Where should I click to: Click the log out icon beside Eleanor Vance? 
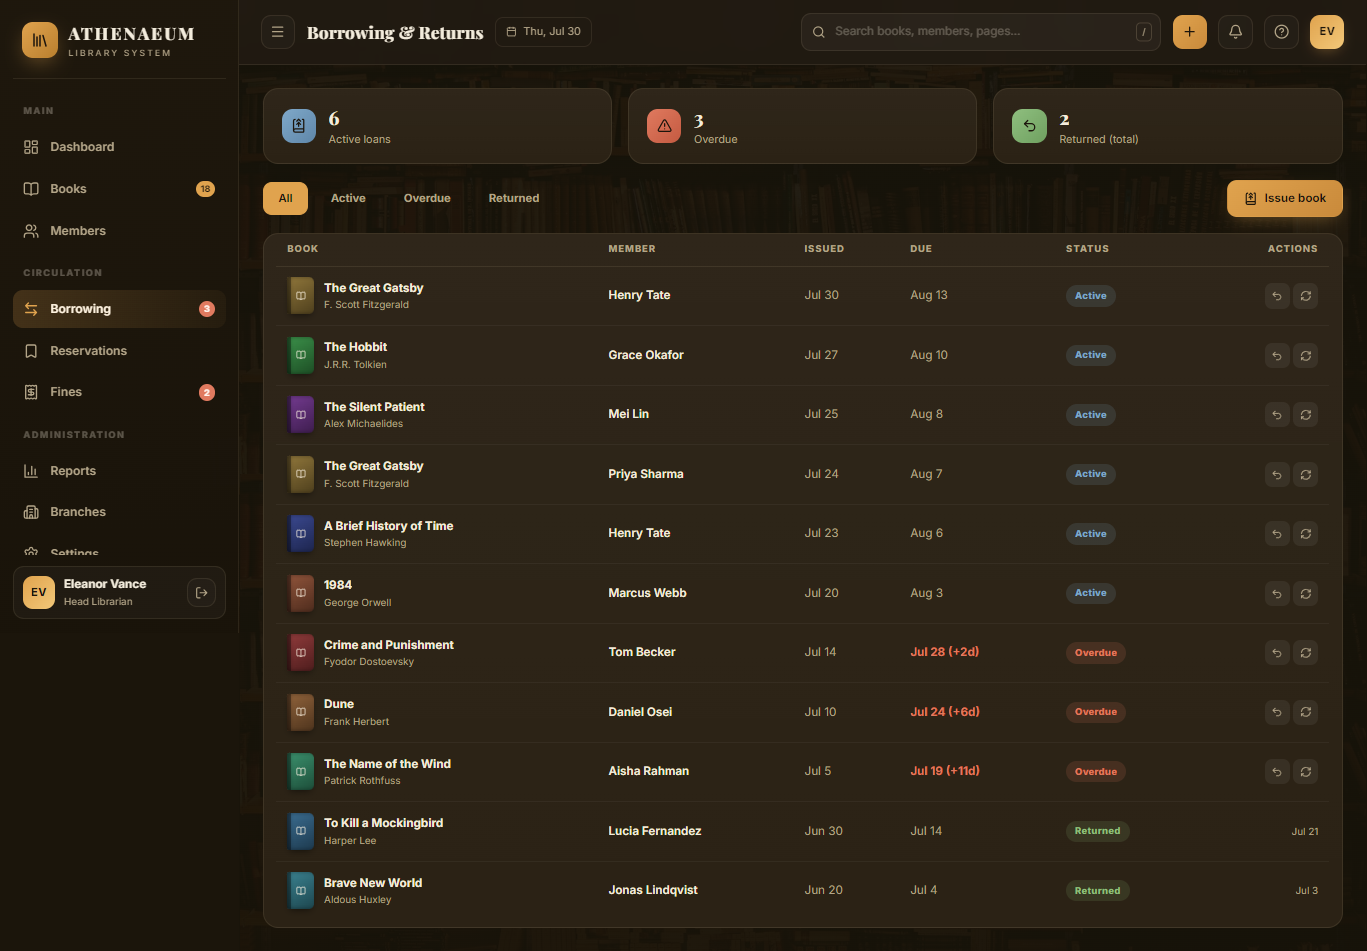(x=201, y=593)
